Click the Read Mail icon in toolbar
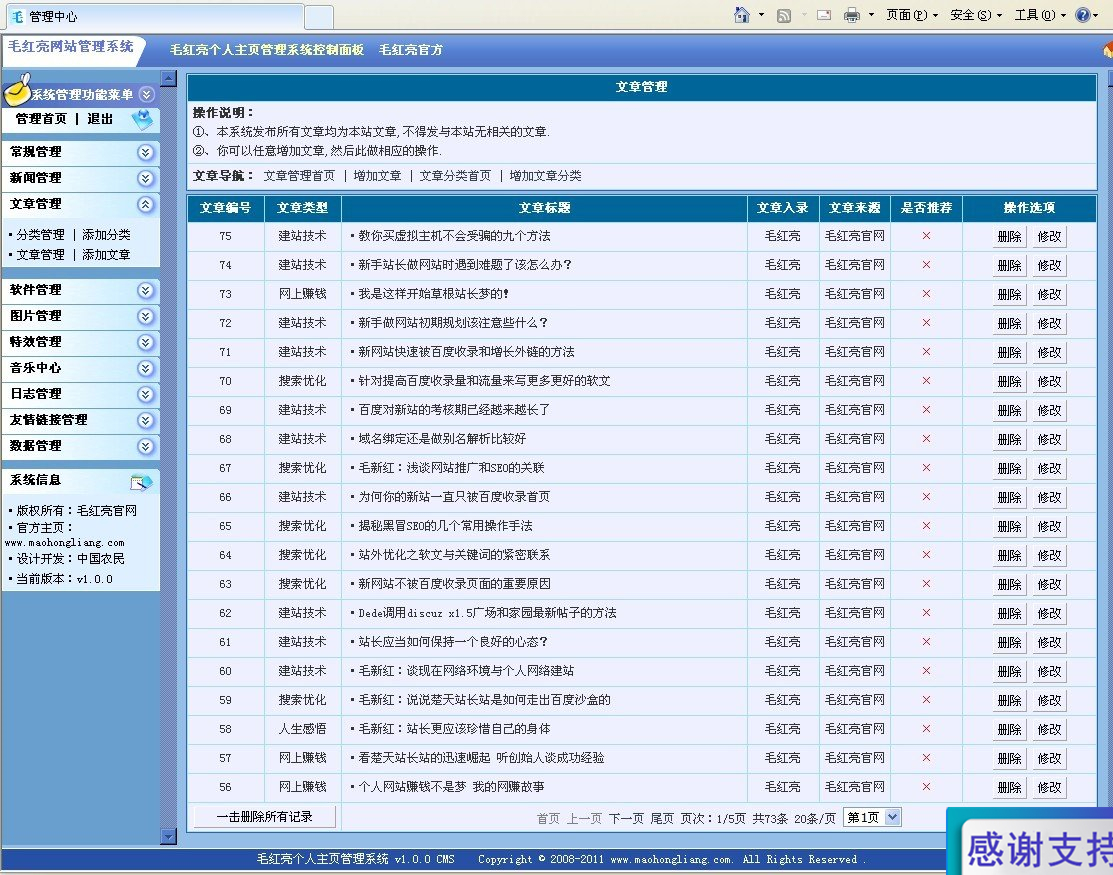Viewport: 1113px width, 875px height. [824, 15]
